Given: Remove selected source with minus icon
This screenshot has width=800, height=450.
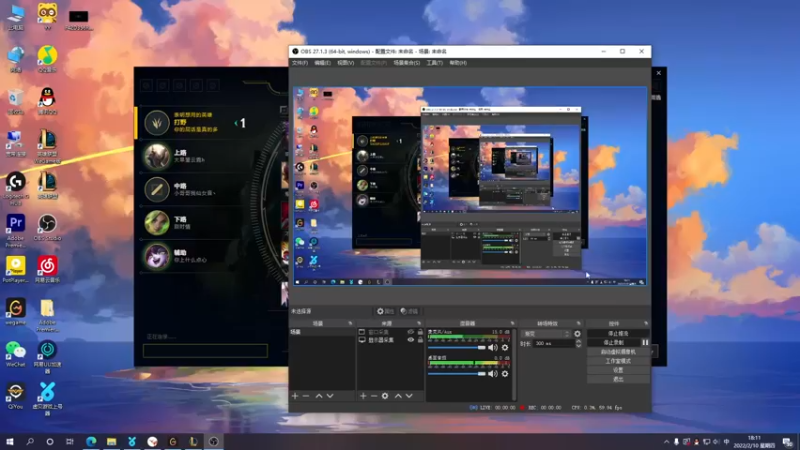Looking at the screenshot, I should point(374,396).
